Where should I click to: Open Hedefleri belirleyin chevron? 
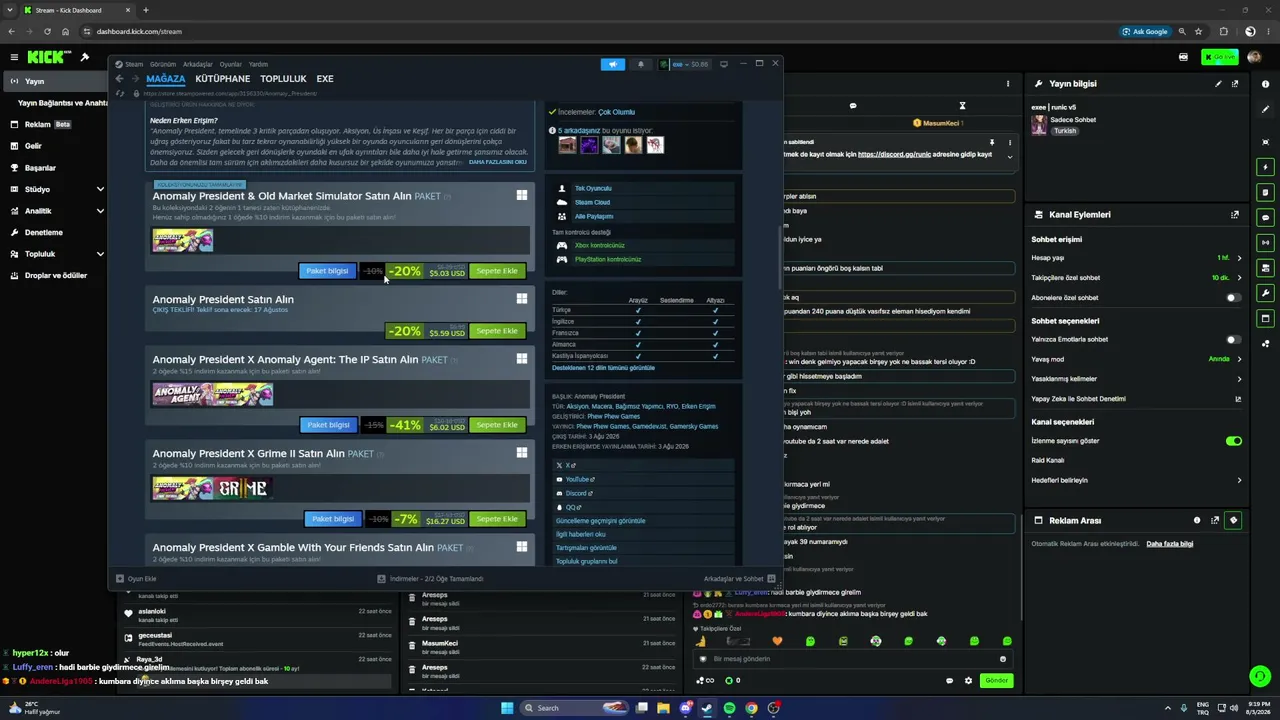click(x=1240, y=481)
